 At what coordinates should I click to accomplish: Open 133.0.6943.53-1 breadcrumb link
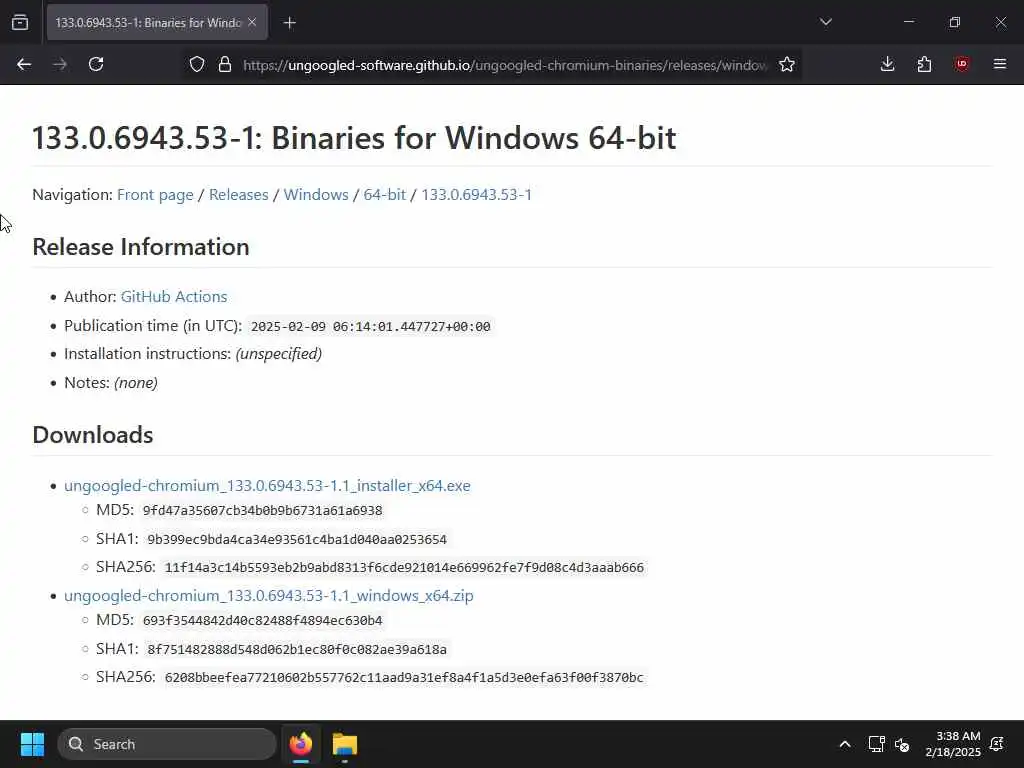pos(477,195)
